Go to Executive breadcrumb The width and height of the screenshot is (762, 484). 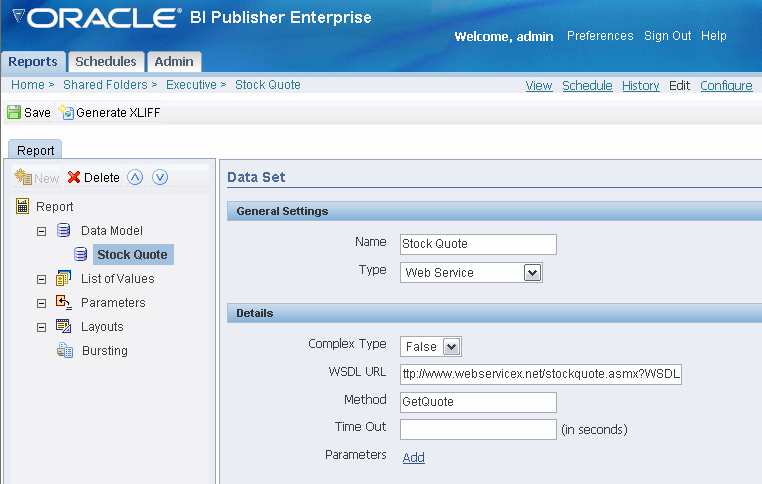[x=191, y=85]
